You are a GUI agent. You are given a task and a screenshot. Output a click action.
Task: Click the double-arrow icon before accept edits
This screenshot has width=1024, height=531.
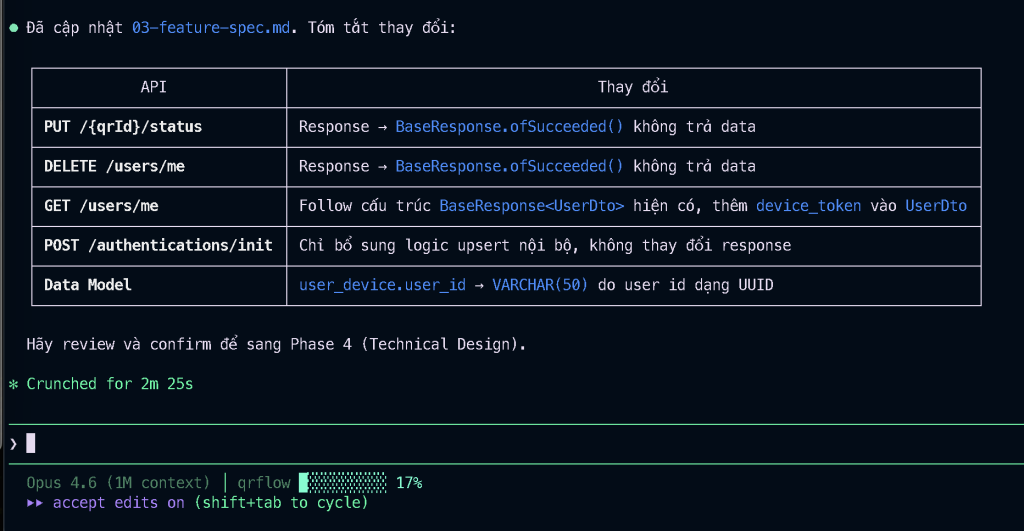click(37, 502)
